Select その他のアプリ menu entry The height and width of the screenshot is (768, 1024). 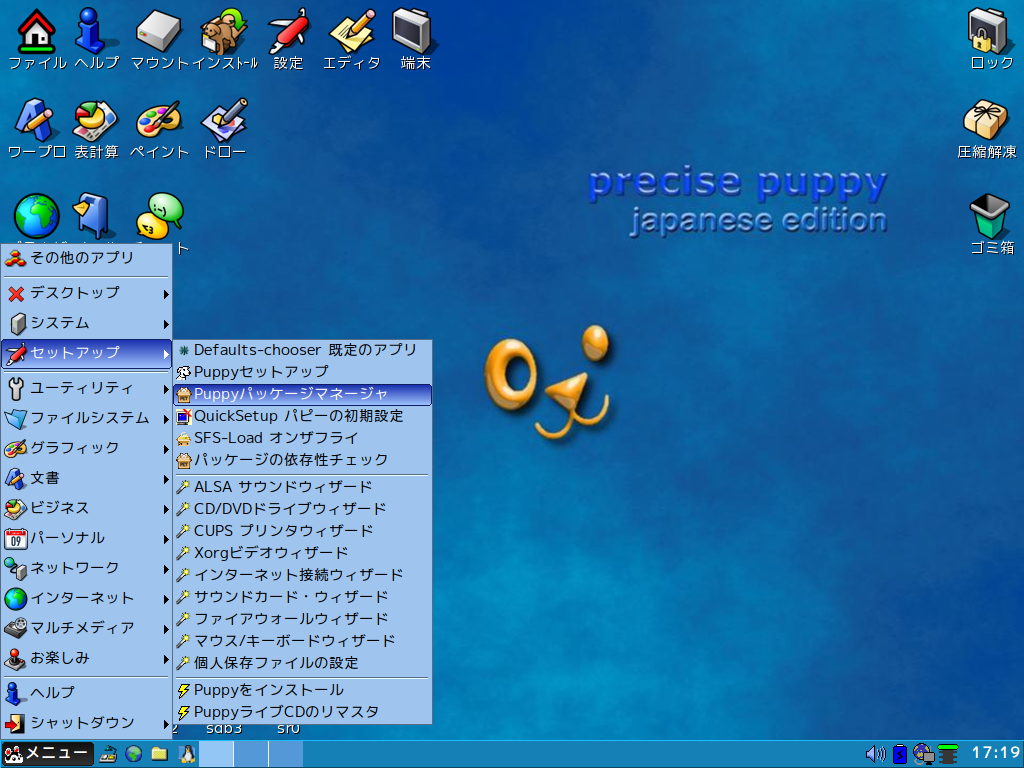(86, 259)
